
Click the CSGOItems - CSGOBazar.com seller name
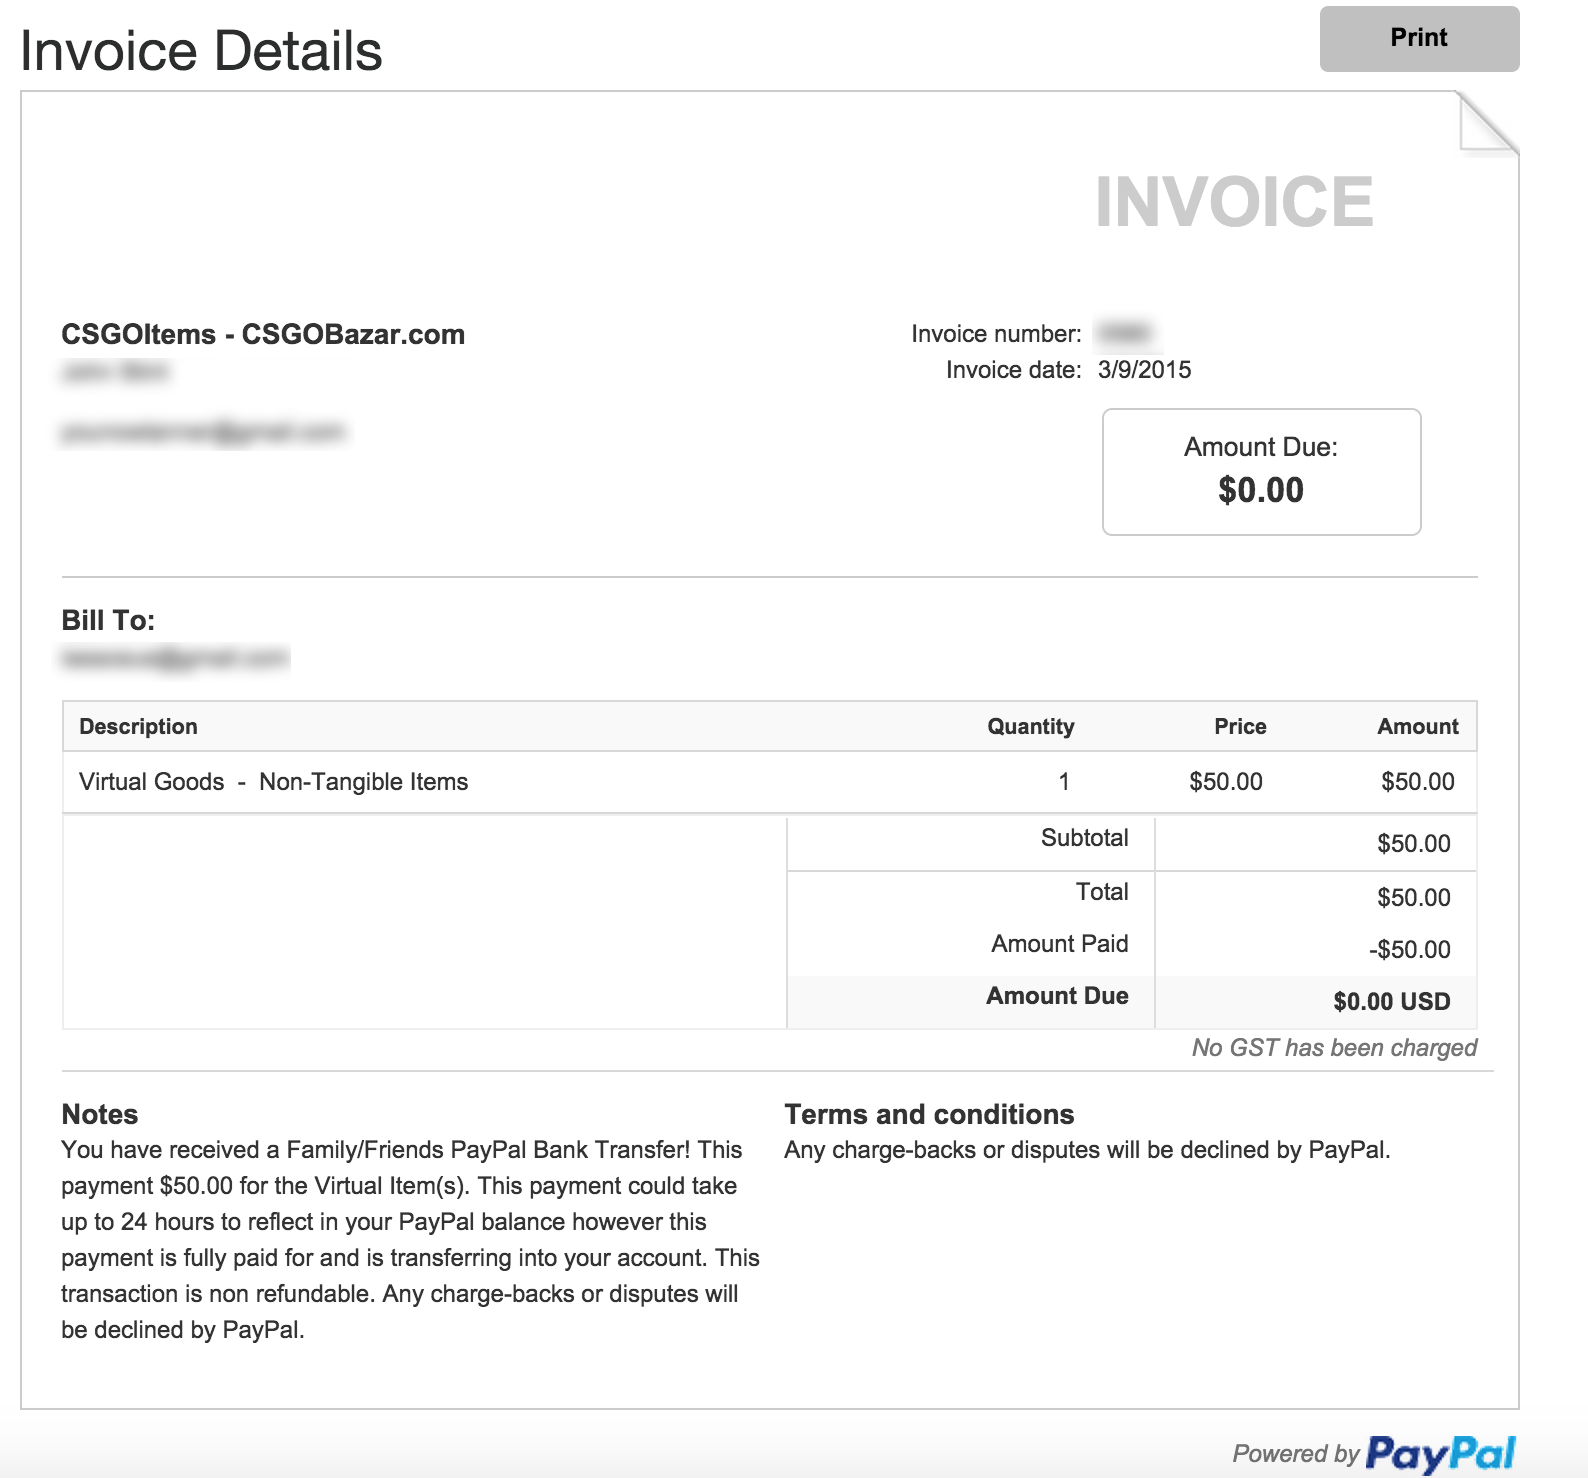tap(263, 334)
